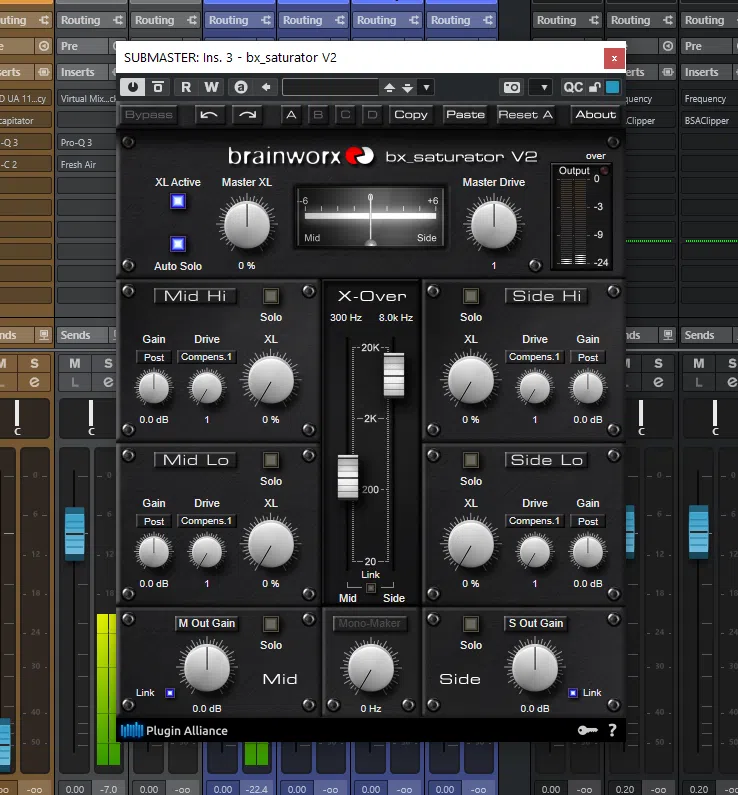Select settings bank A
The width and height of the screenshot is (738, 795).
[291, 115]
